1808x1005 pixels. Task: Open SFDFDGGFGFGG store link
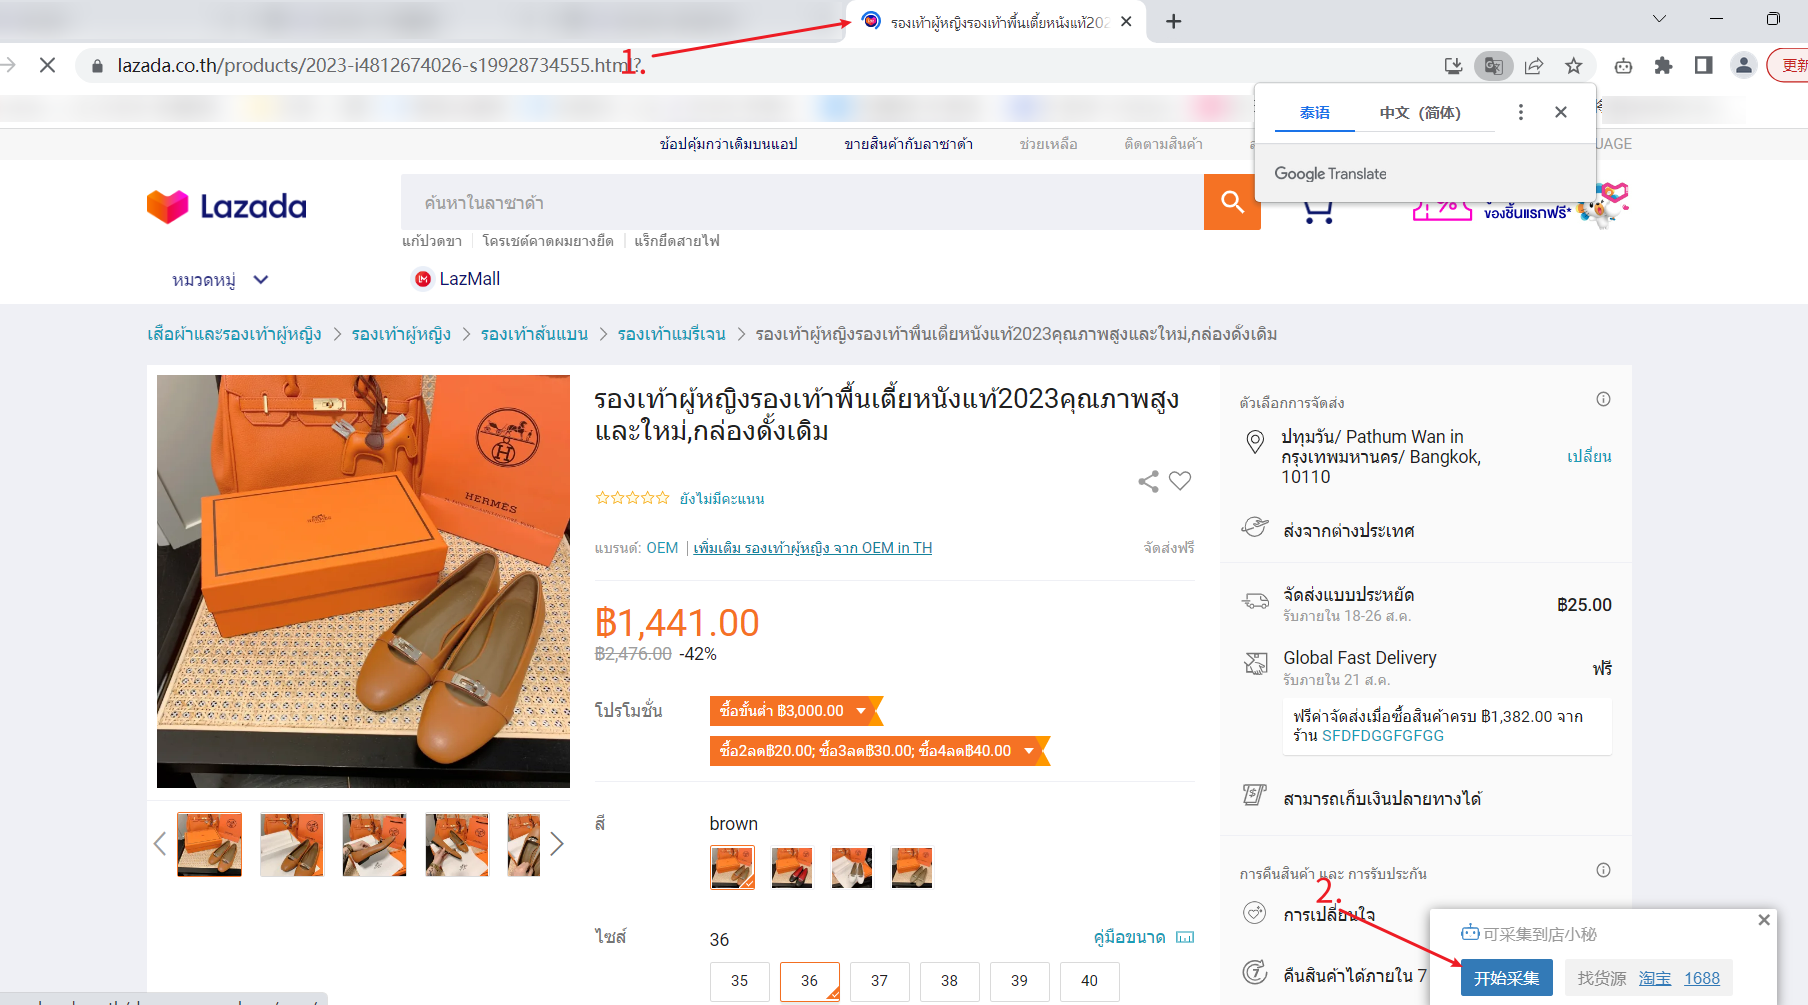[1383, 736]
